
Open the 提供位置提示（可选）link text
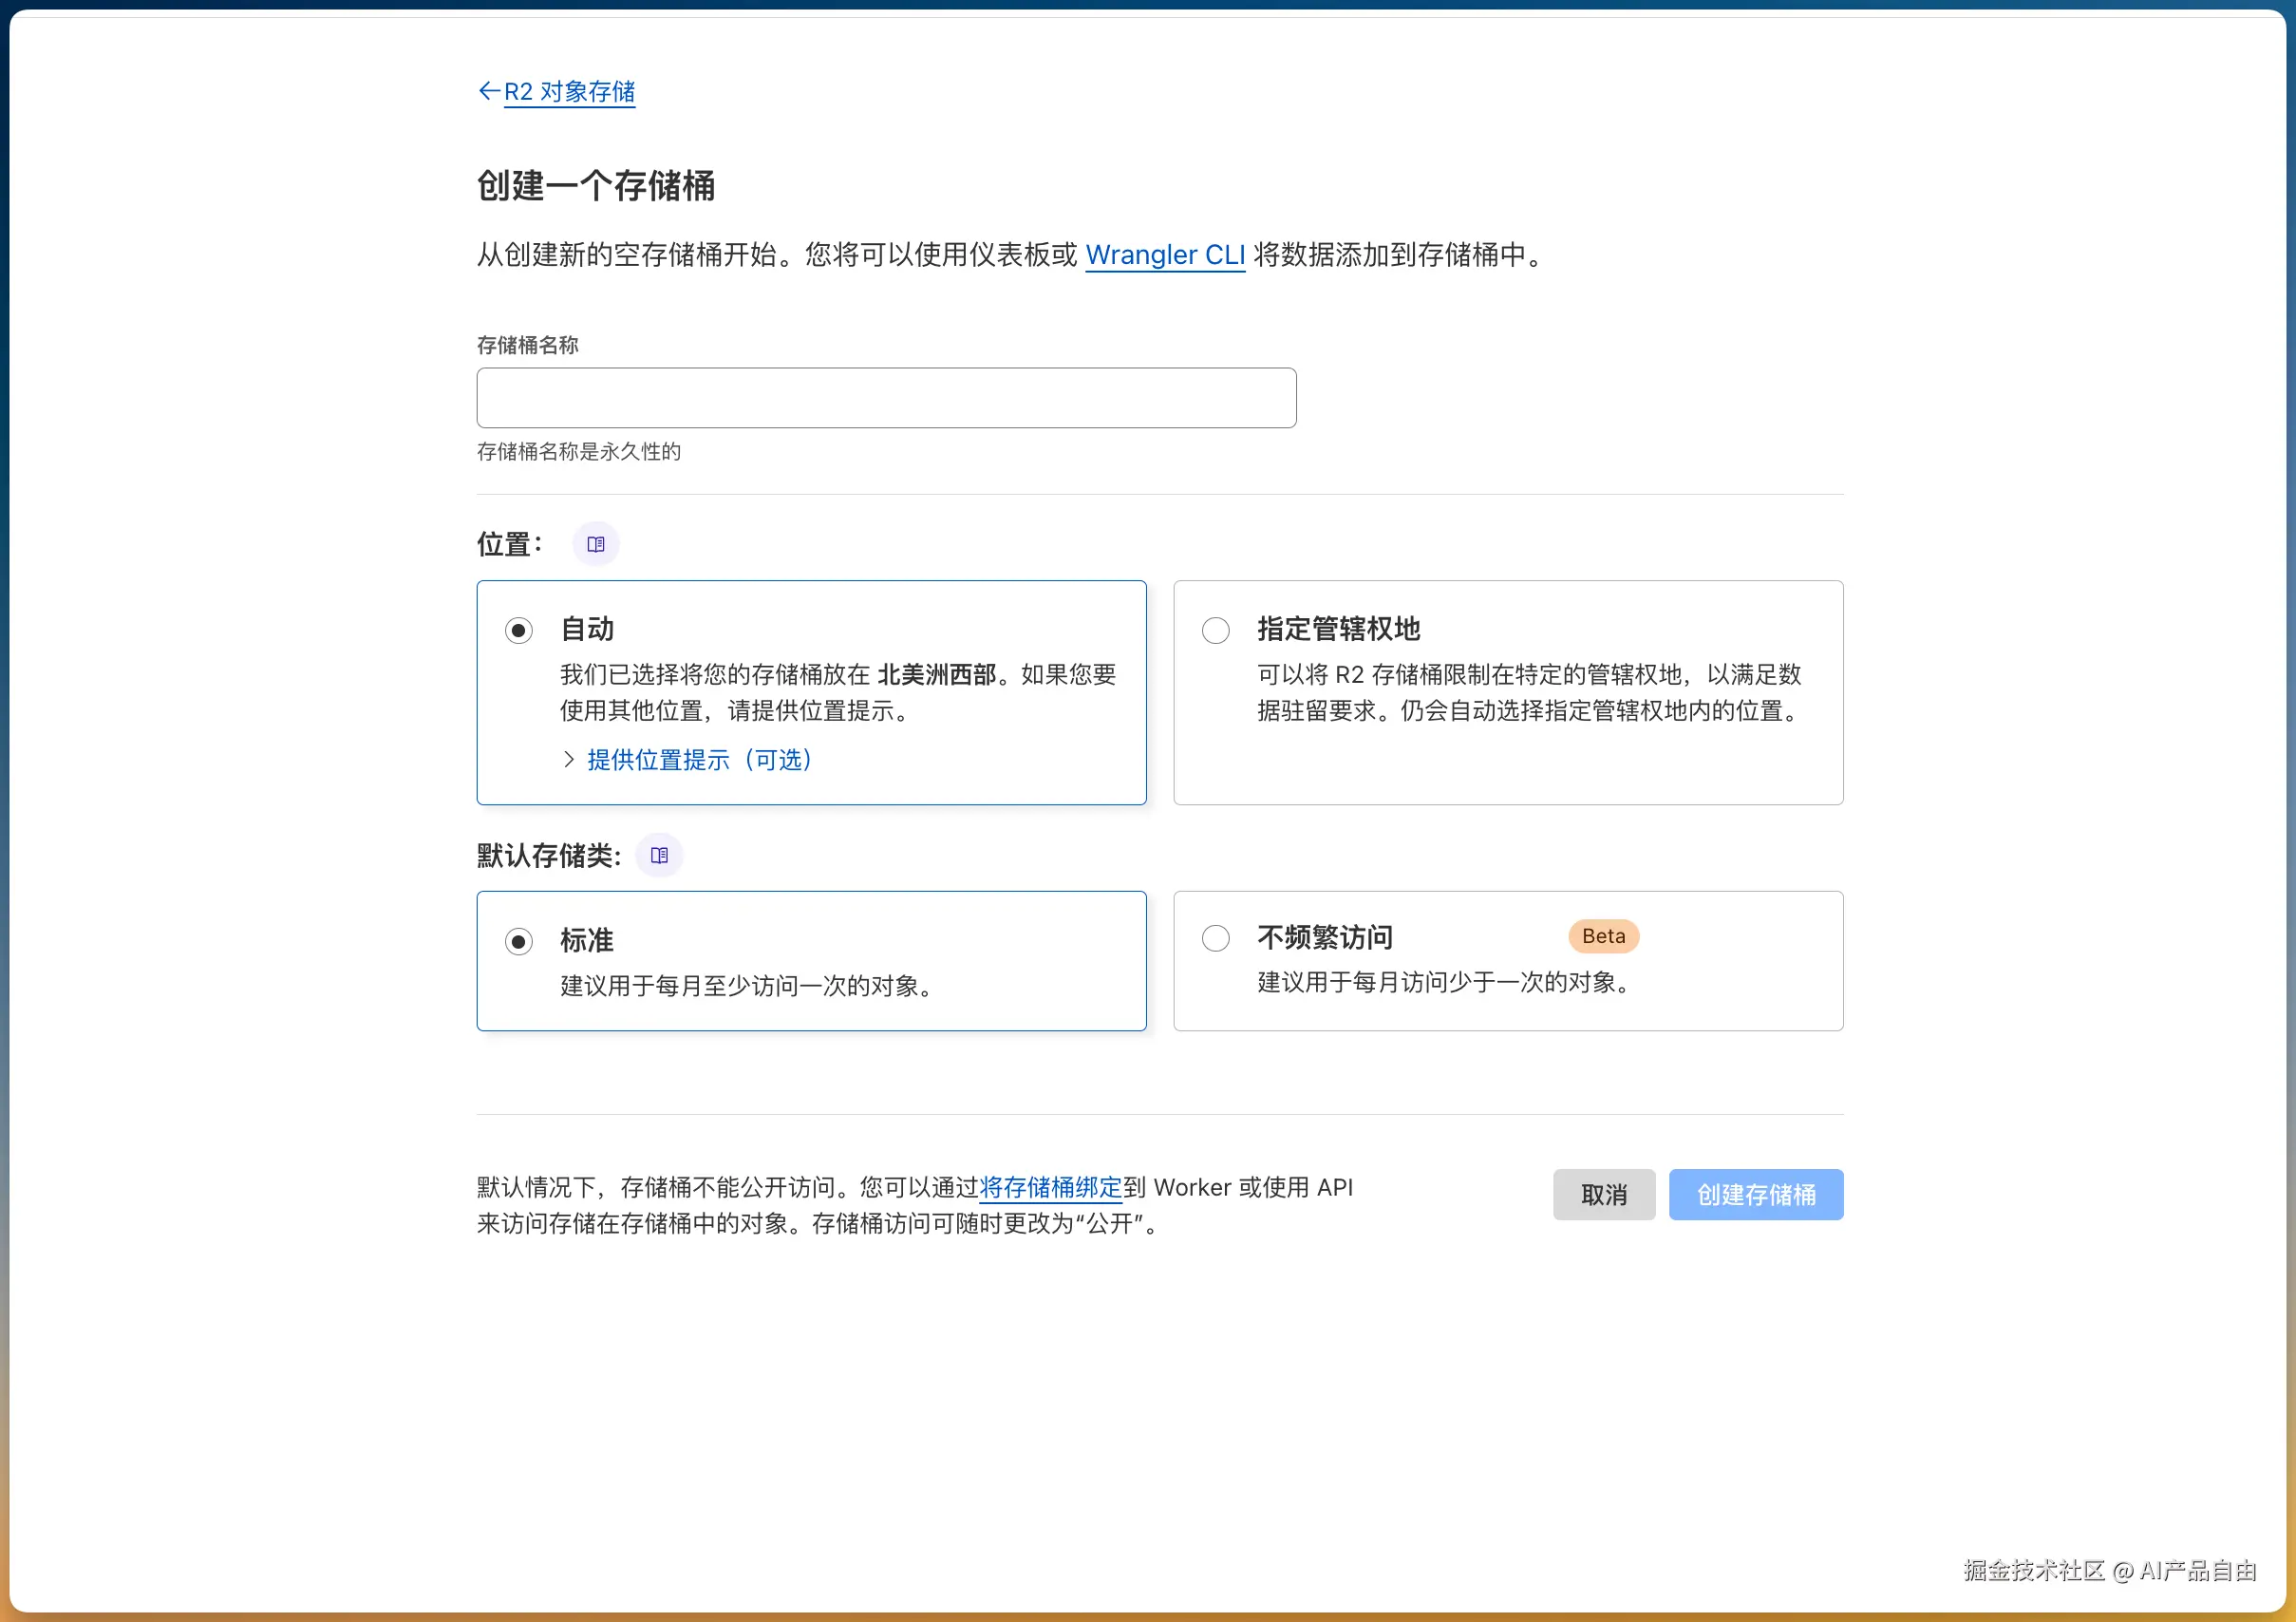pos(700,759)
